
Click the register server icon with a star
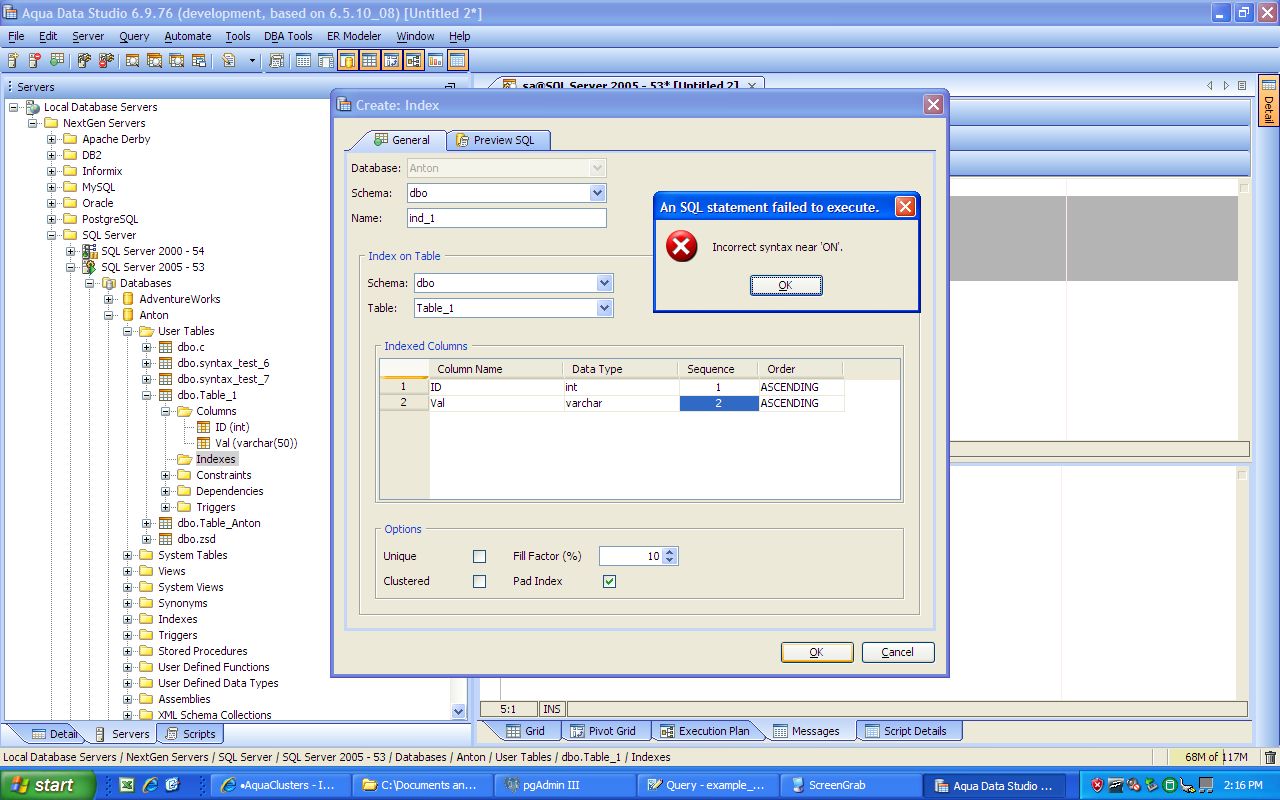pos(15,61)
